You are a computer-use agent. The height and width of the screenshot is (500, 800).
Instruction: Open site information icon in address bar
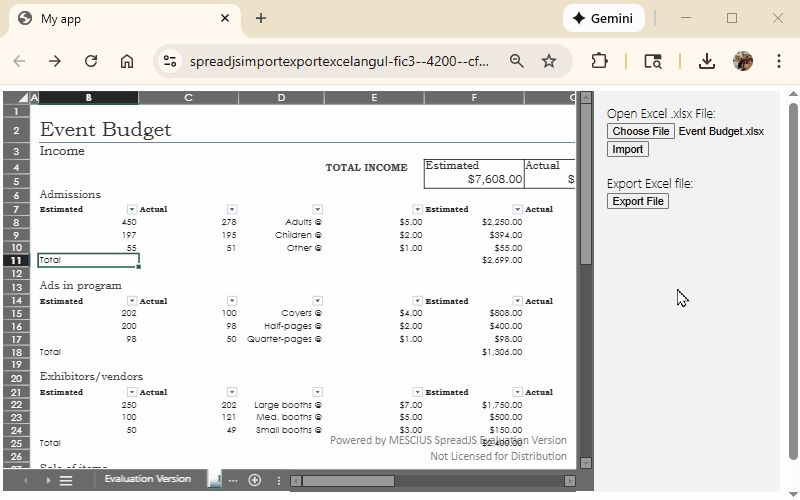pyautogui.click(x=170, y=61)
